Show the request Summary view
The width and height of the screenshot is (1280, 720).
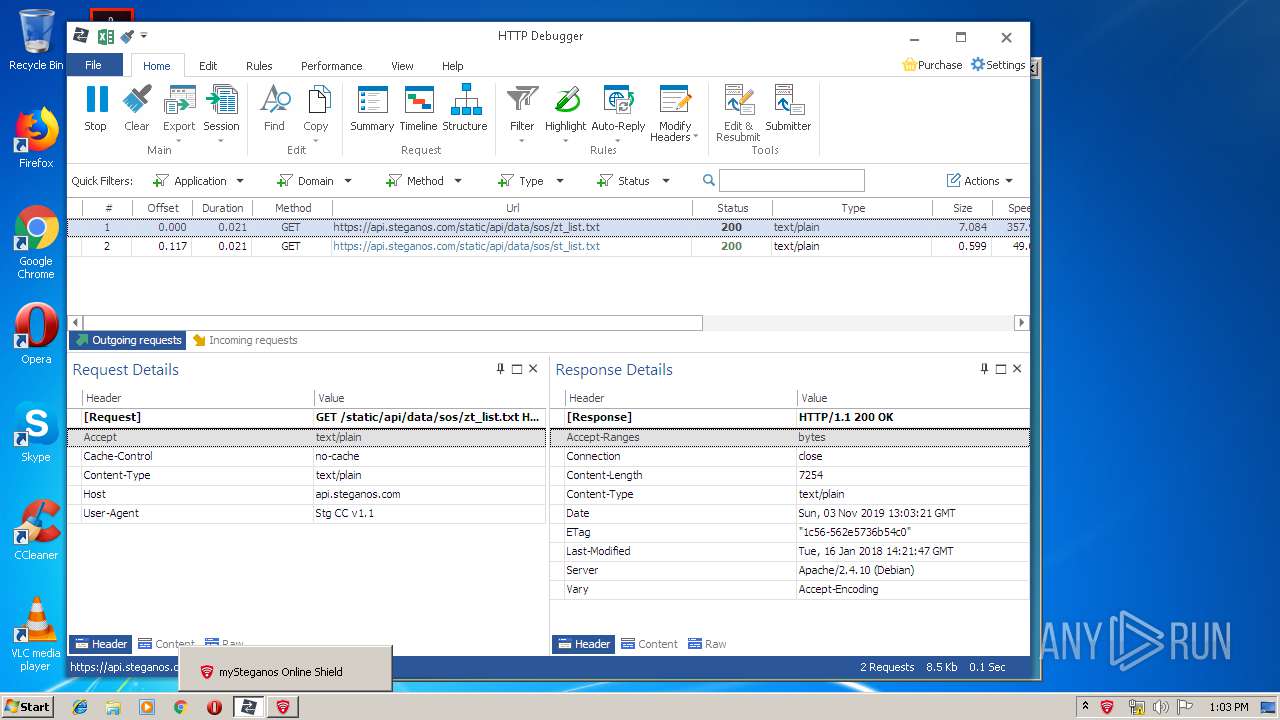[x=372, y=109]
